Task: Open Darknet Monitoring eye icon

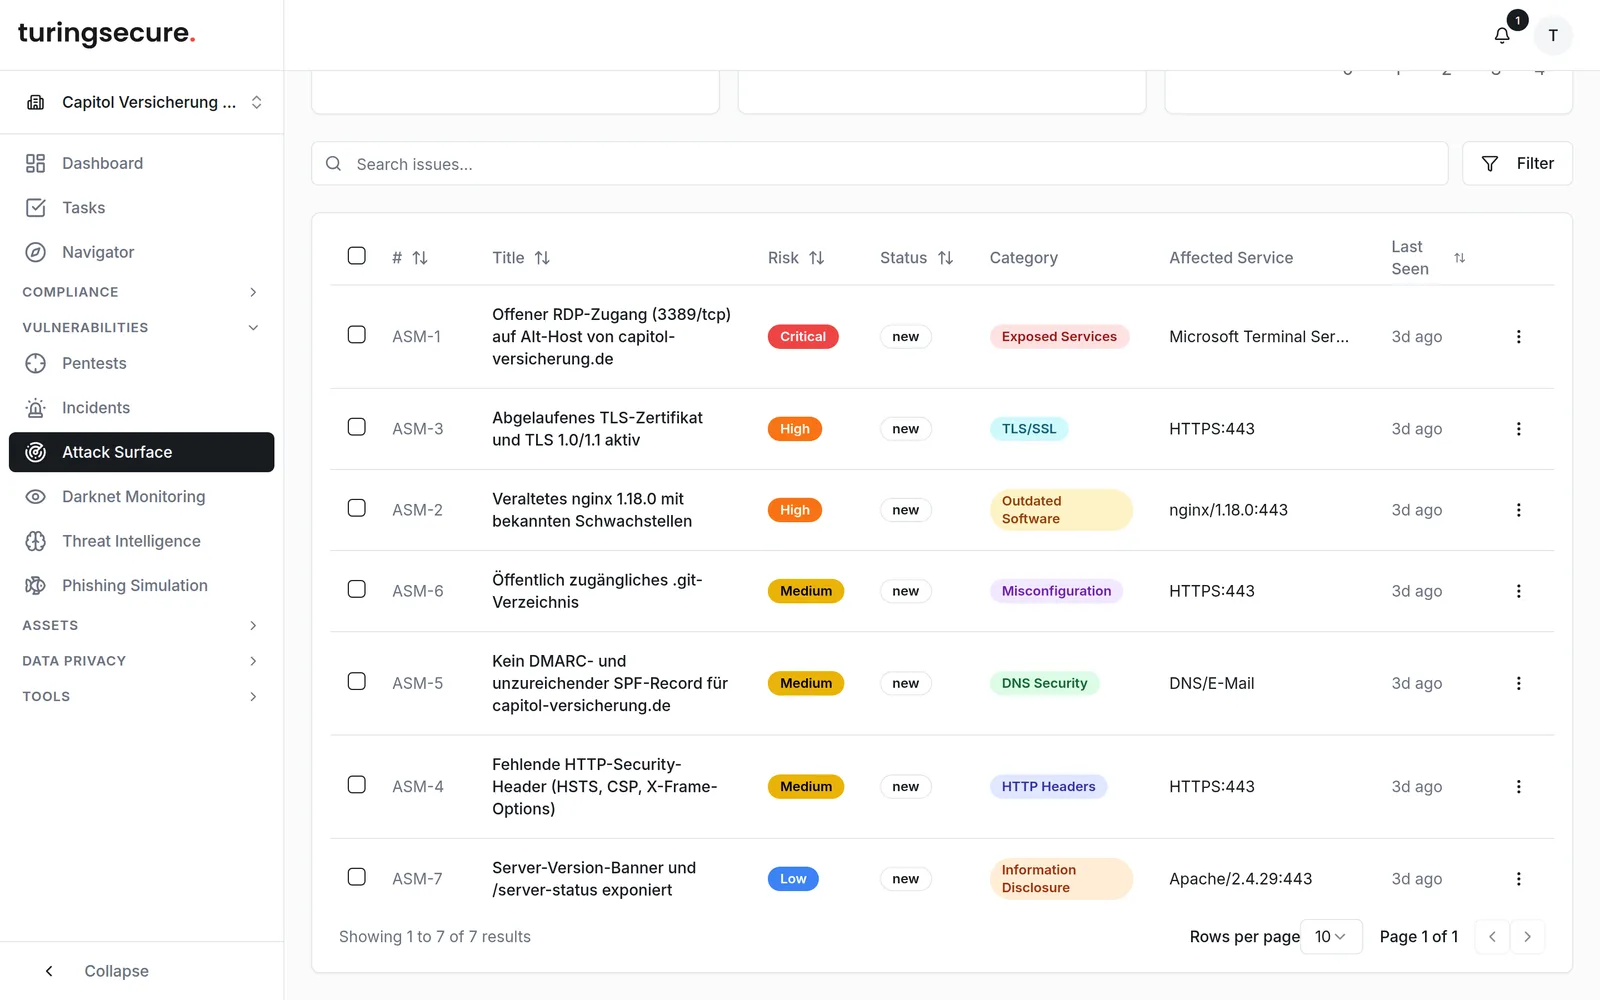Action: (x=36, y=497)
